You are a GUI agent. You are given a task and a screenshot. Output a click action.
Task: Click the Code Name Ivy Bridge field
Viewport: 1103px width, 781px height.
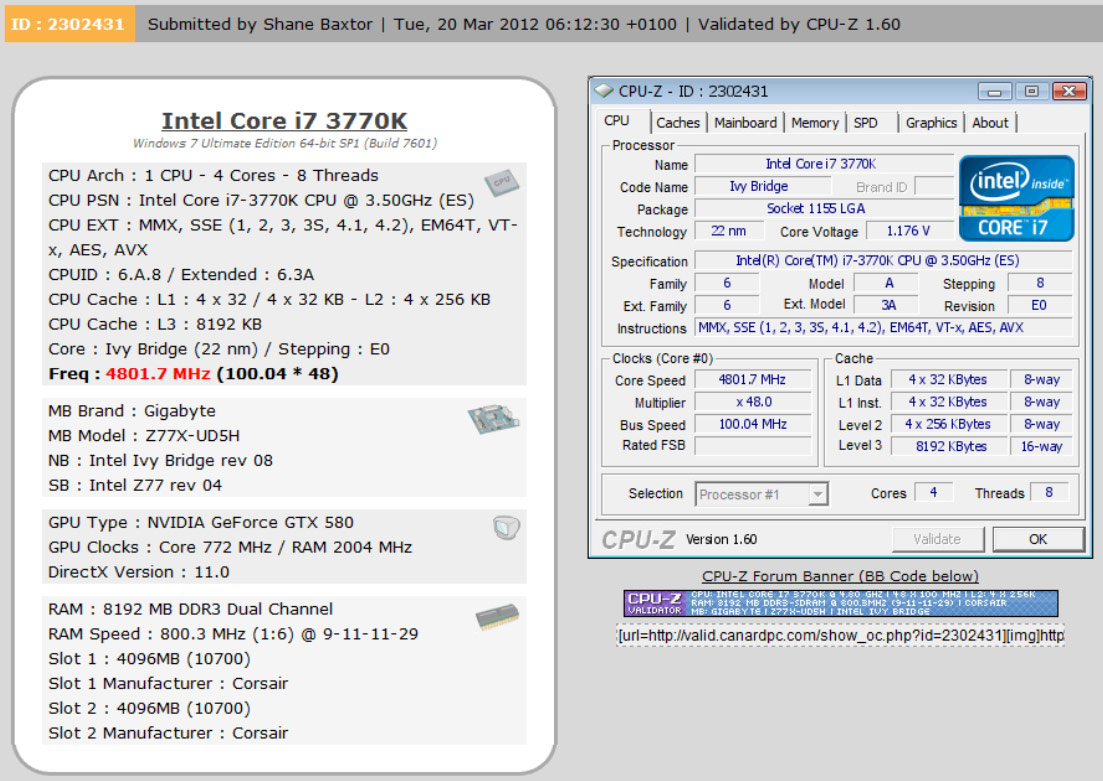(x=762, y=186)
